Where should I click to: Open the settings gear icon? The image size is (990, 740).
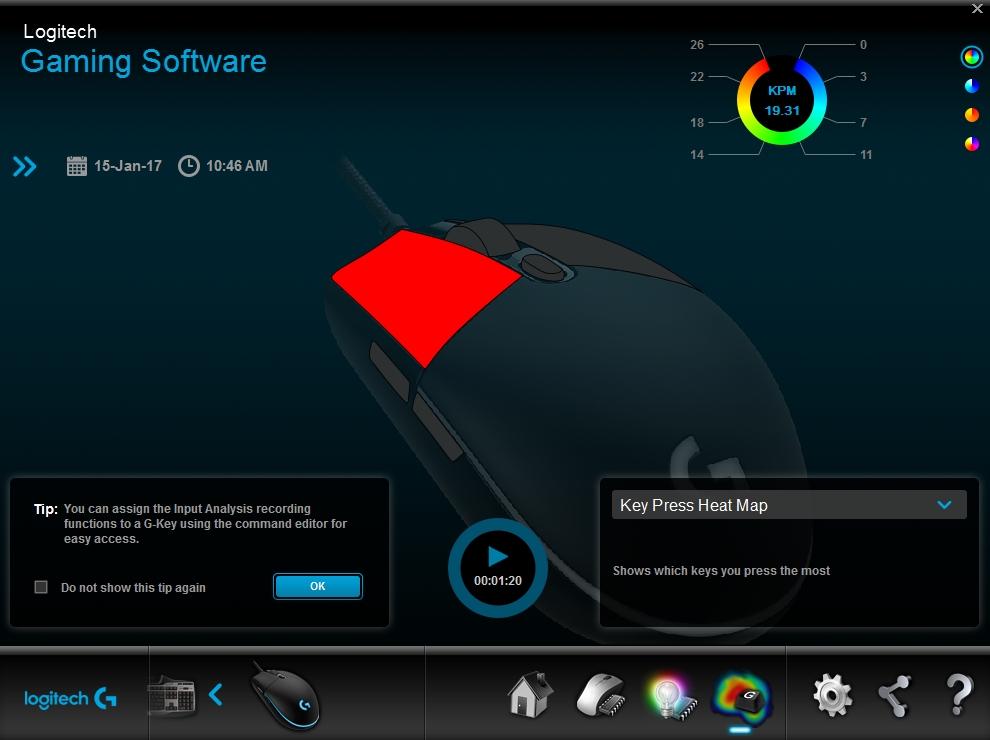(x=832, y=695)
